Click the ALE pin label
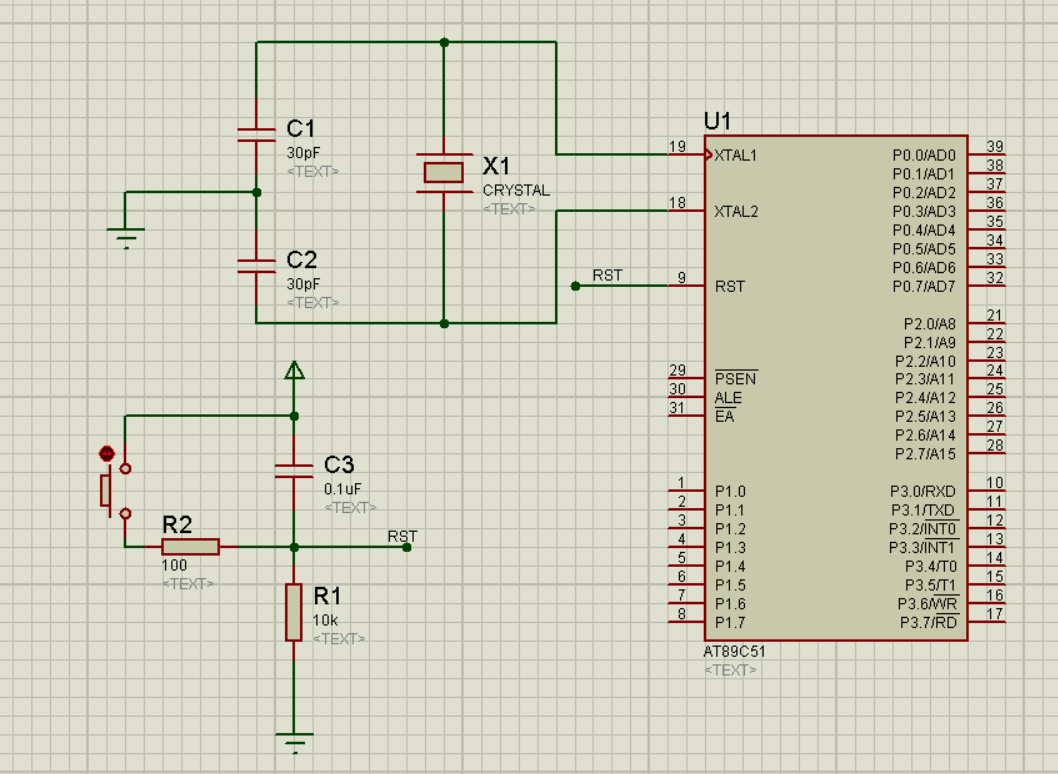 728,397
